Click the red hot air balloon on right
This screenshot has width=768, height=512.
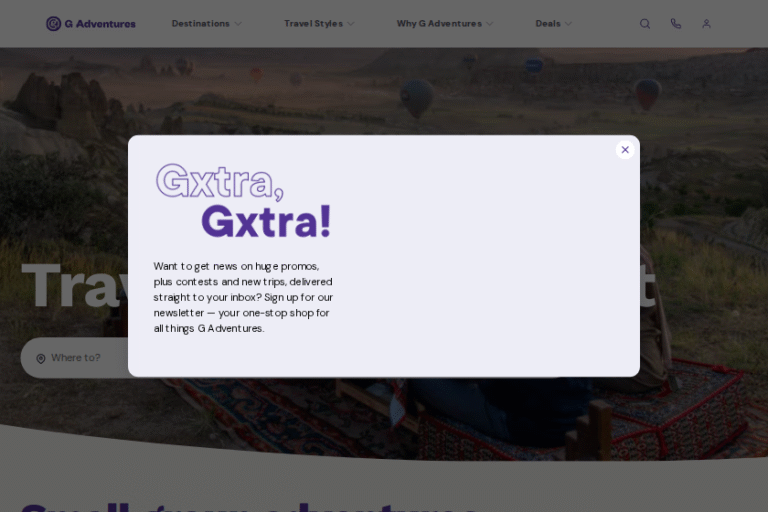(648, 92)
